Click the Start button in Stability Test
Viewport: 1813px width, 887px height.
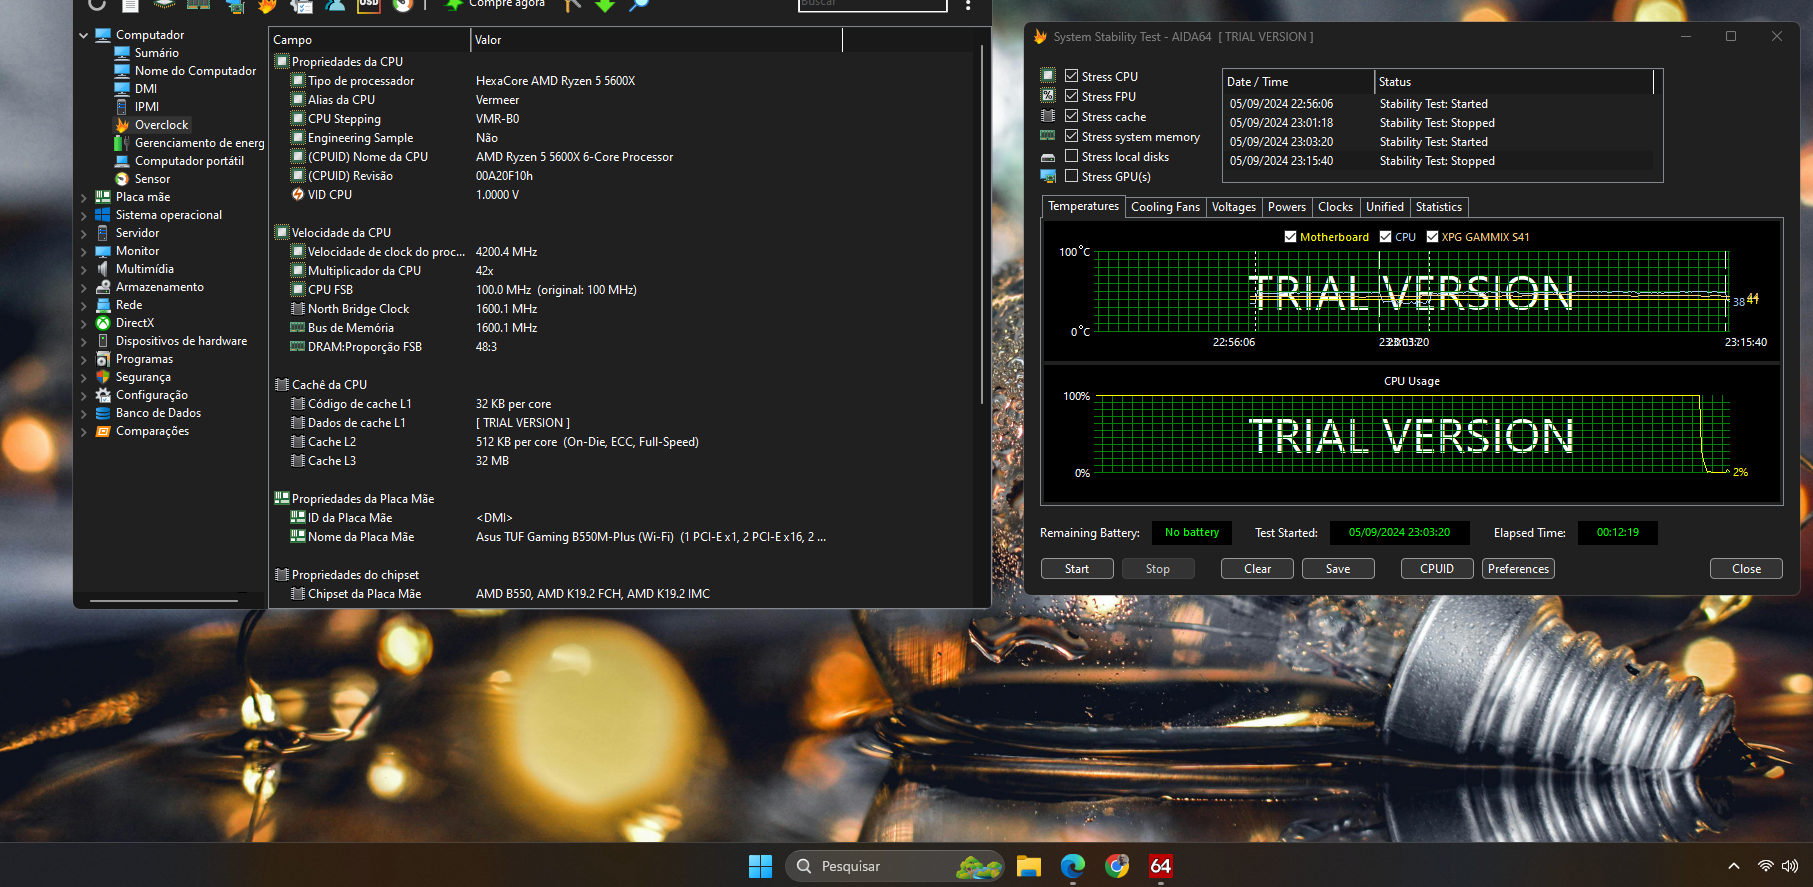pyautogui.click(x=1077, y=569)
